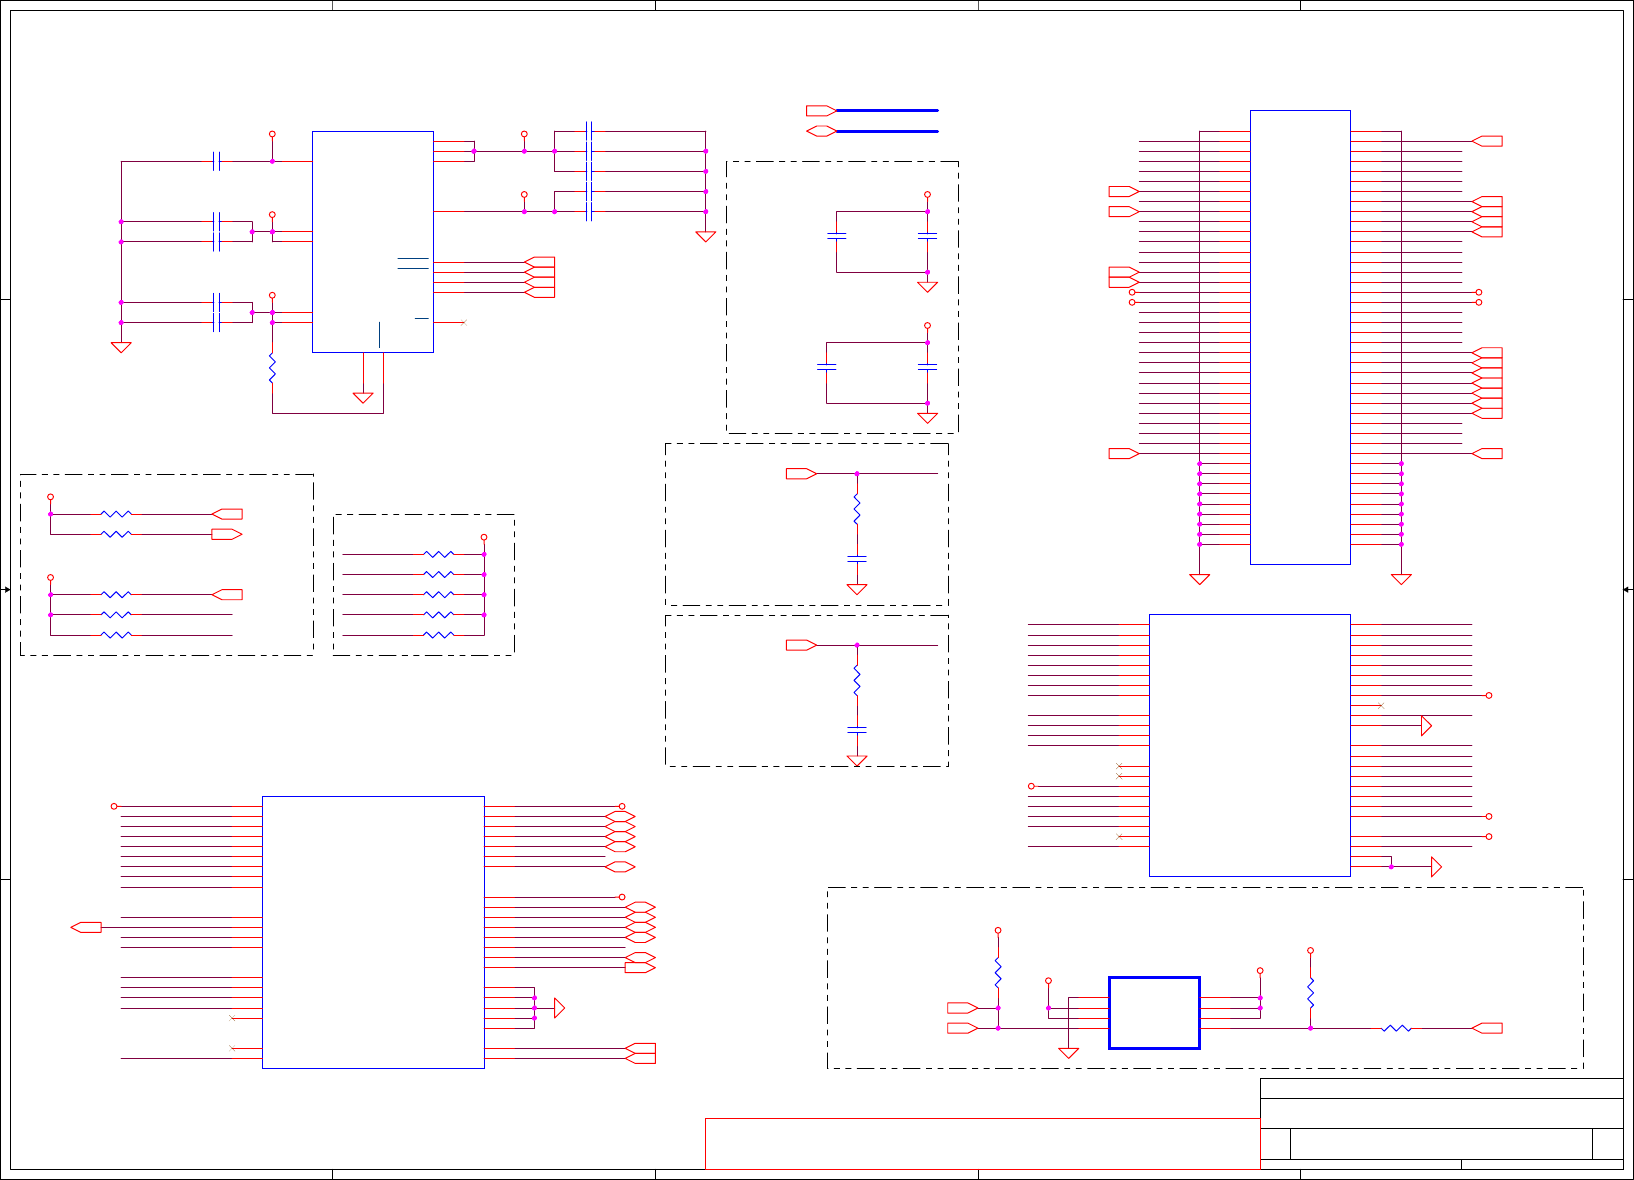1634x1180 pixels.
Task: Click the input port in the lower RC dashed box
Action: [x=802, y=645]
